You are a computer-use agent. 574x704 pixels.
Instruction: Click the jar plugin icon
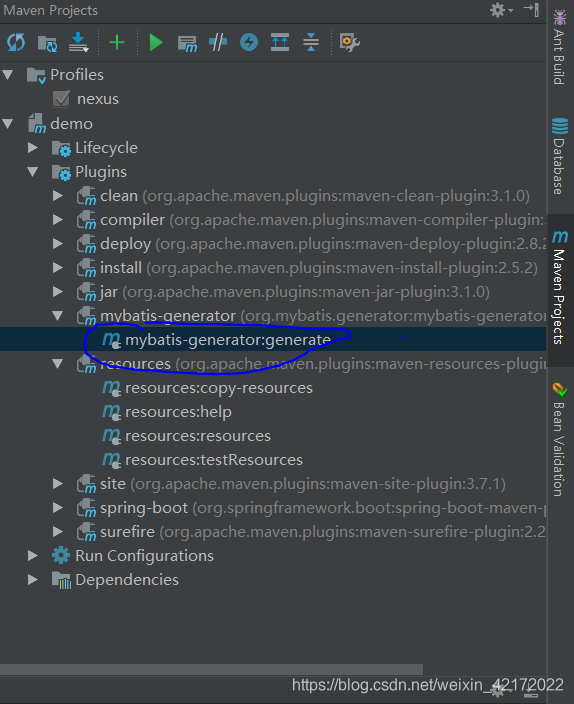coord(86,292)
